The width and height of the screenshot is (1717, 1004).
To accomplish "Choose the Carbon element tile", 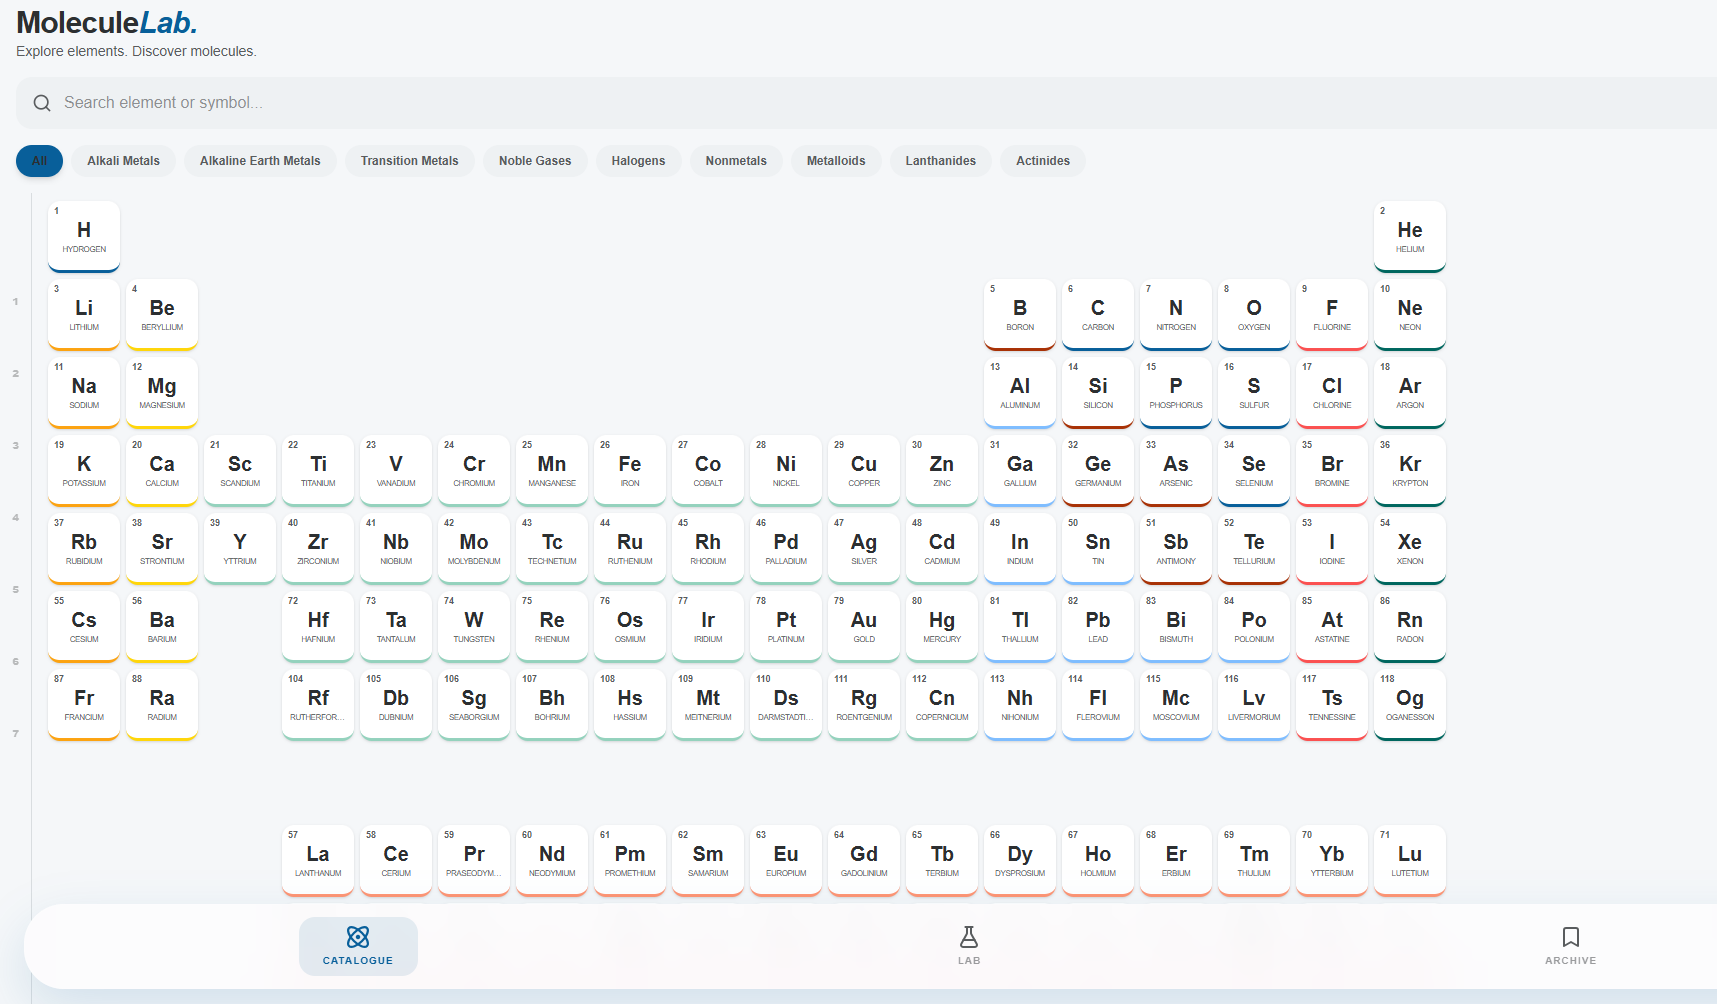I will click(x=1098, y=314).
